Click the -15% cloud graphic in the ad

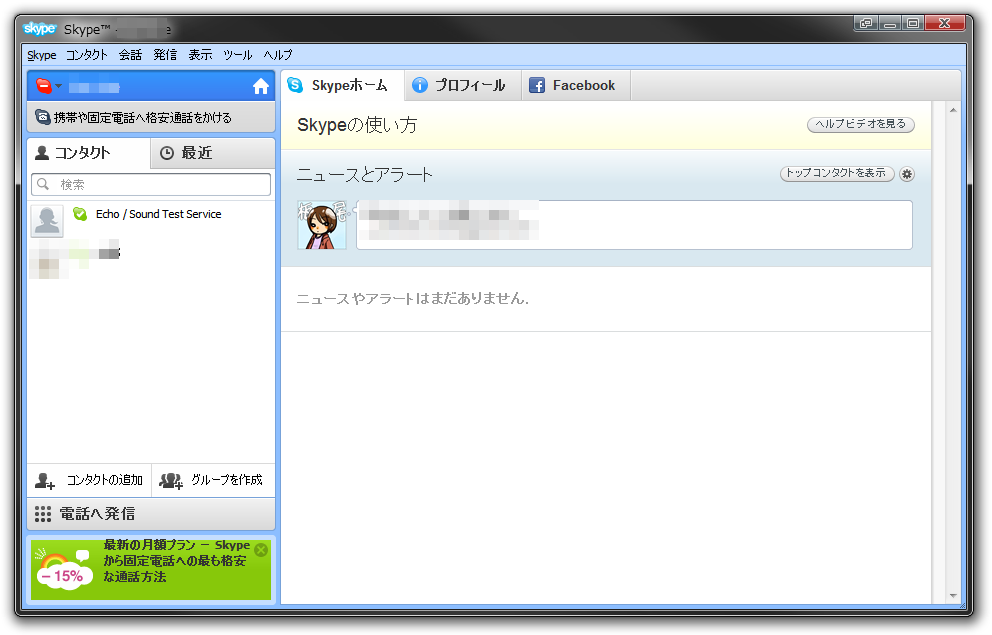click(63, 569)
